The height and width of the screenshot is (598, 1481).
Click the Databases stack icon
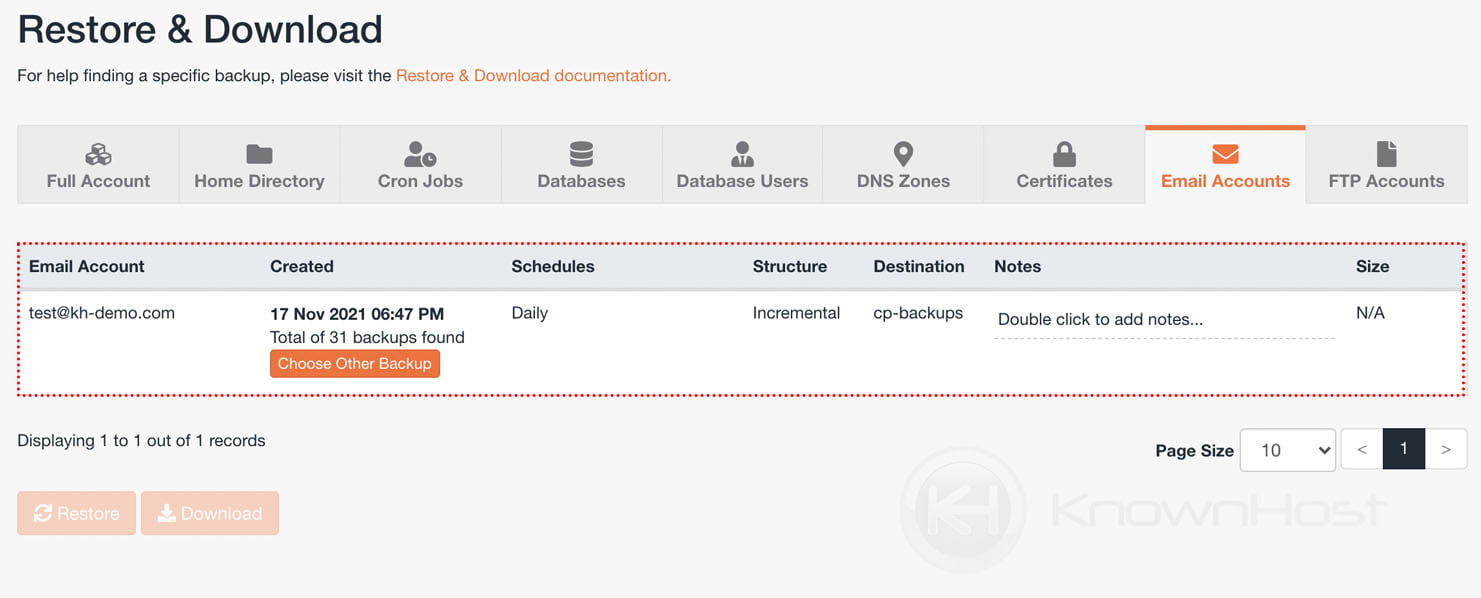point(581,154)
